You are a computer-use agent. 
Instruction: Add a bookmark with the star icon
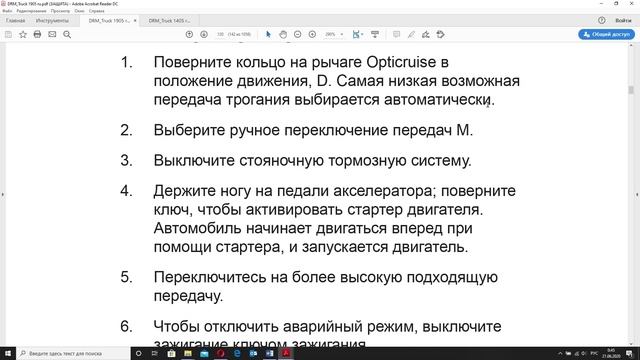pos(23,35)
